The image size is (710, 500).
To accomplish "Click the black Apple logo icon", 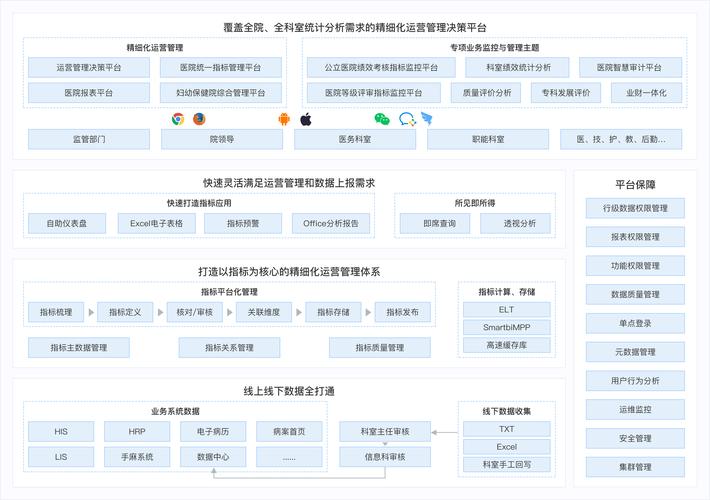I will coord(306,119).
